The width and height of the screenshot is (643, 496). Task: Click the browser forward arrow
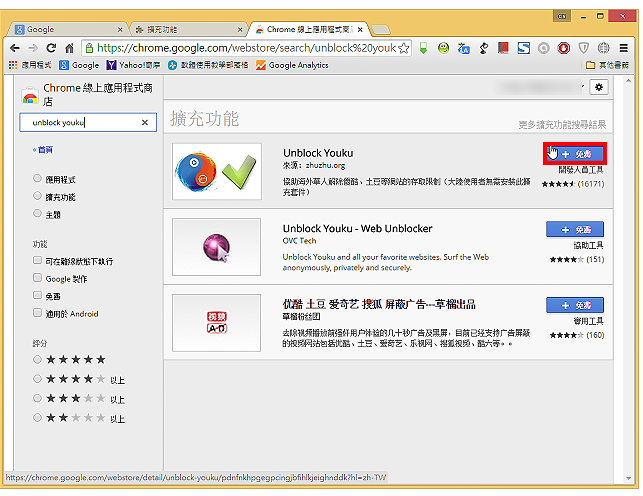32,48
